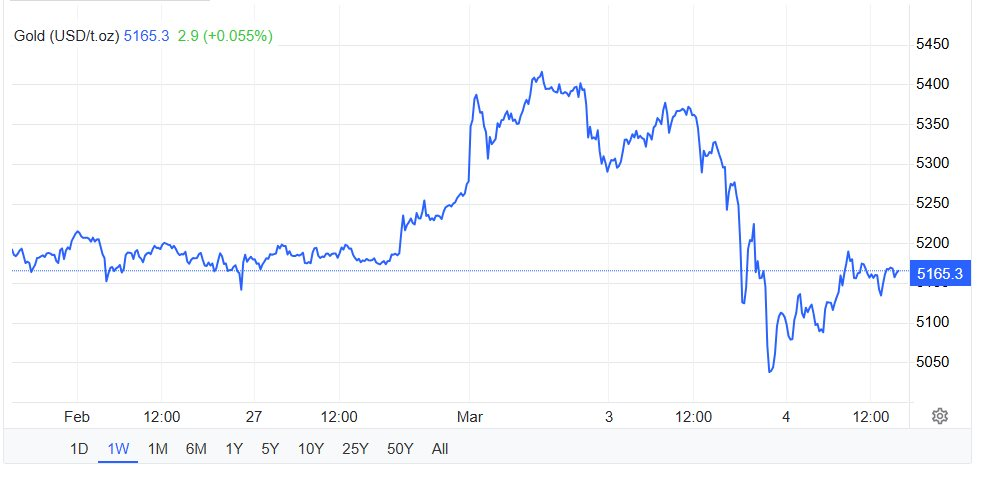
Task: Click the Feb date label on time axis
Action: [x=77, y=416]
